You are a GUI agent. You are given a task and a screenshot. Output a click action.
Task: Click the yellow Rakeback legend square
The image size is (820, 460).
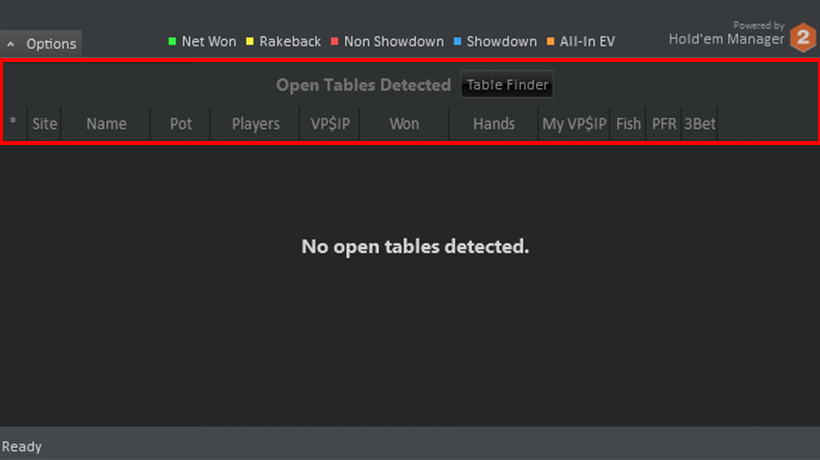tap(250, 41)
